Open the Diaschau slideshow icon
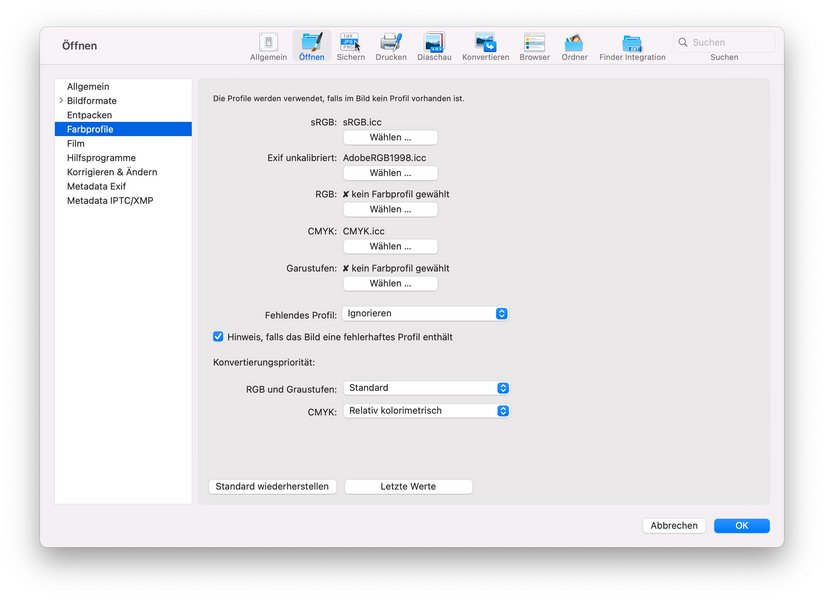The height and width of the screenshot is (600, 824). tap(434, 47)
